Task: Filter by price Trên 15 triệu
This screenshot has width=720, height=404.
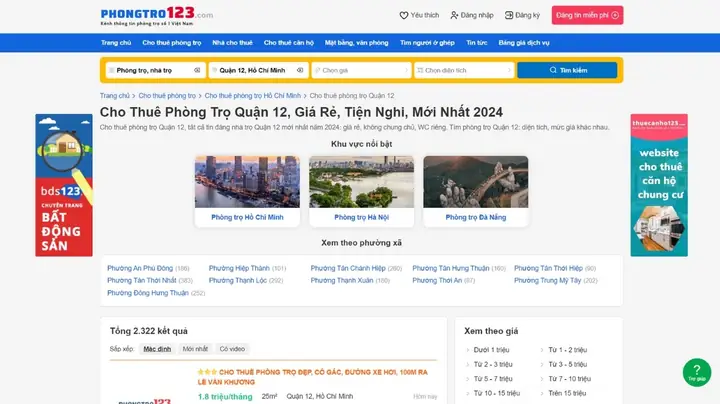Action: 567,393
